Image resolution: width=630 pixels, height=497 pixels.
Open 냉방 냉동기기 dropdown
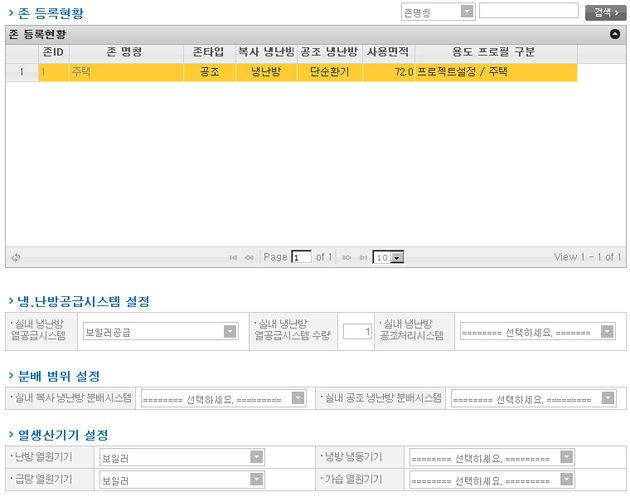[491, 457]
